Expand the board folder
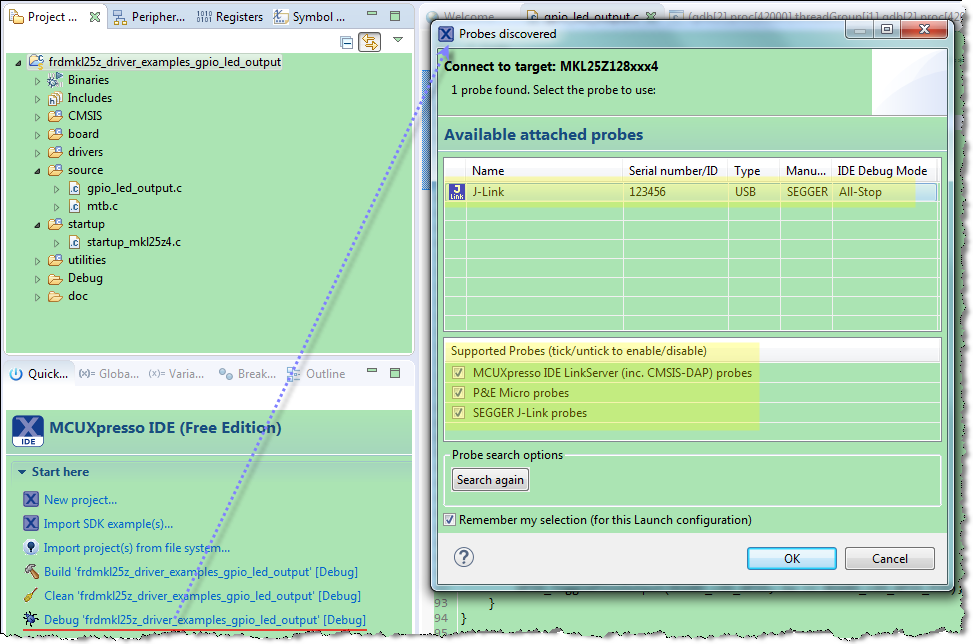 click(x=37, y=135)
